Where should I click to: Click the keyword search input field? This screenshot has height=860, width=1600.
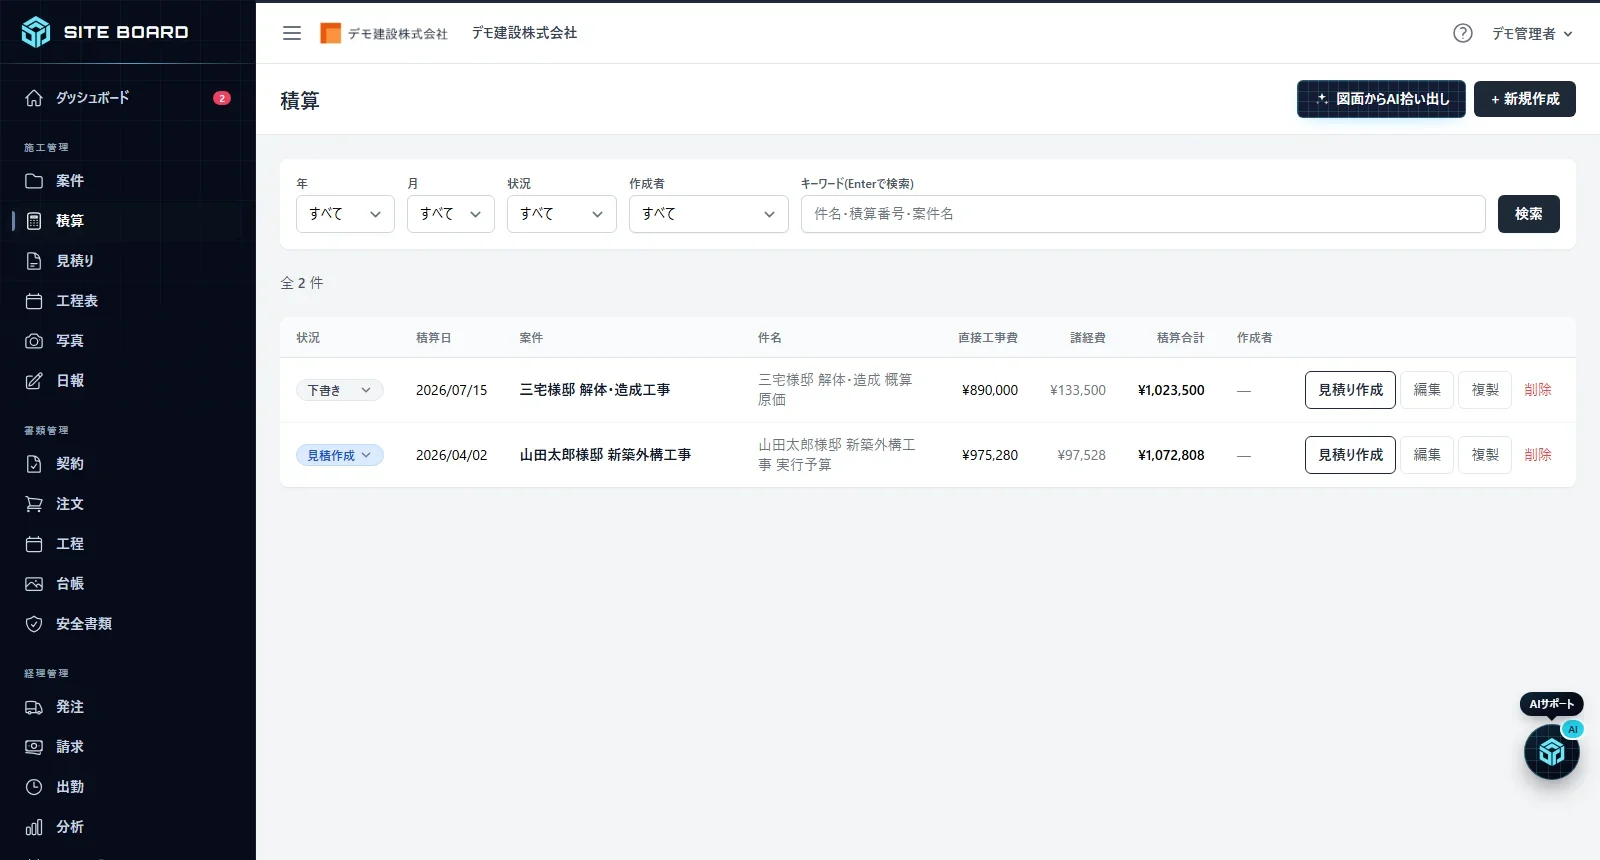[x=1143, y=214]
